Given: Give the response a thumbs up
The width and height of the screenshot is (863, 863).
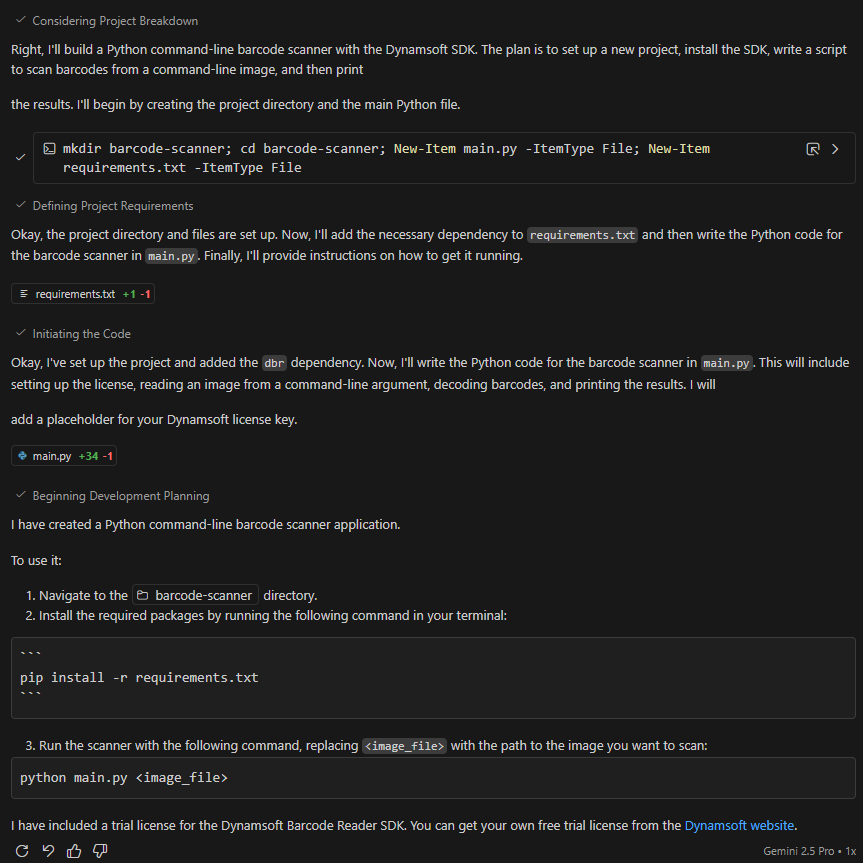Looking at the screenshot, I should pyautogui.click(x=74, y=851).
